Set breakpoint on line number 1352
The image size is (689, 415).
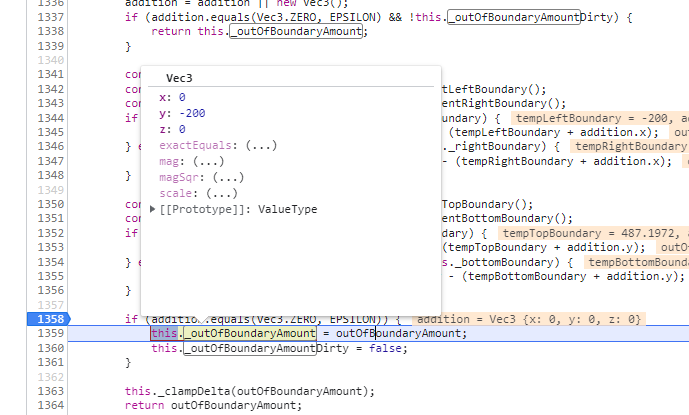click(51, 233)
